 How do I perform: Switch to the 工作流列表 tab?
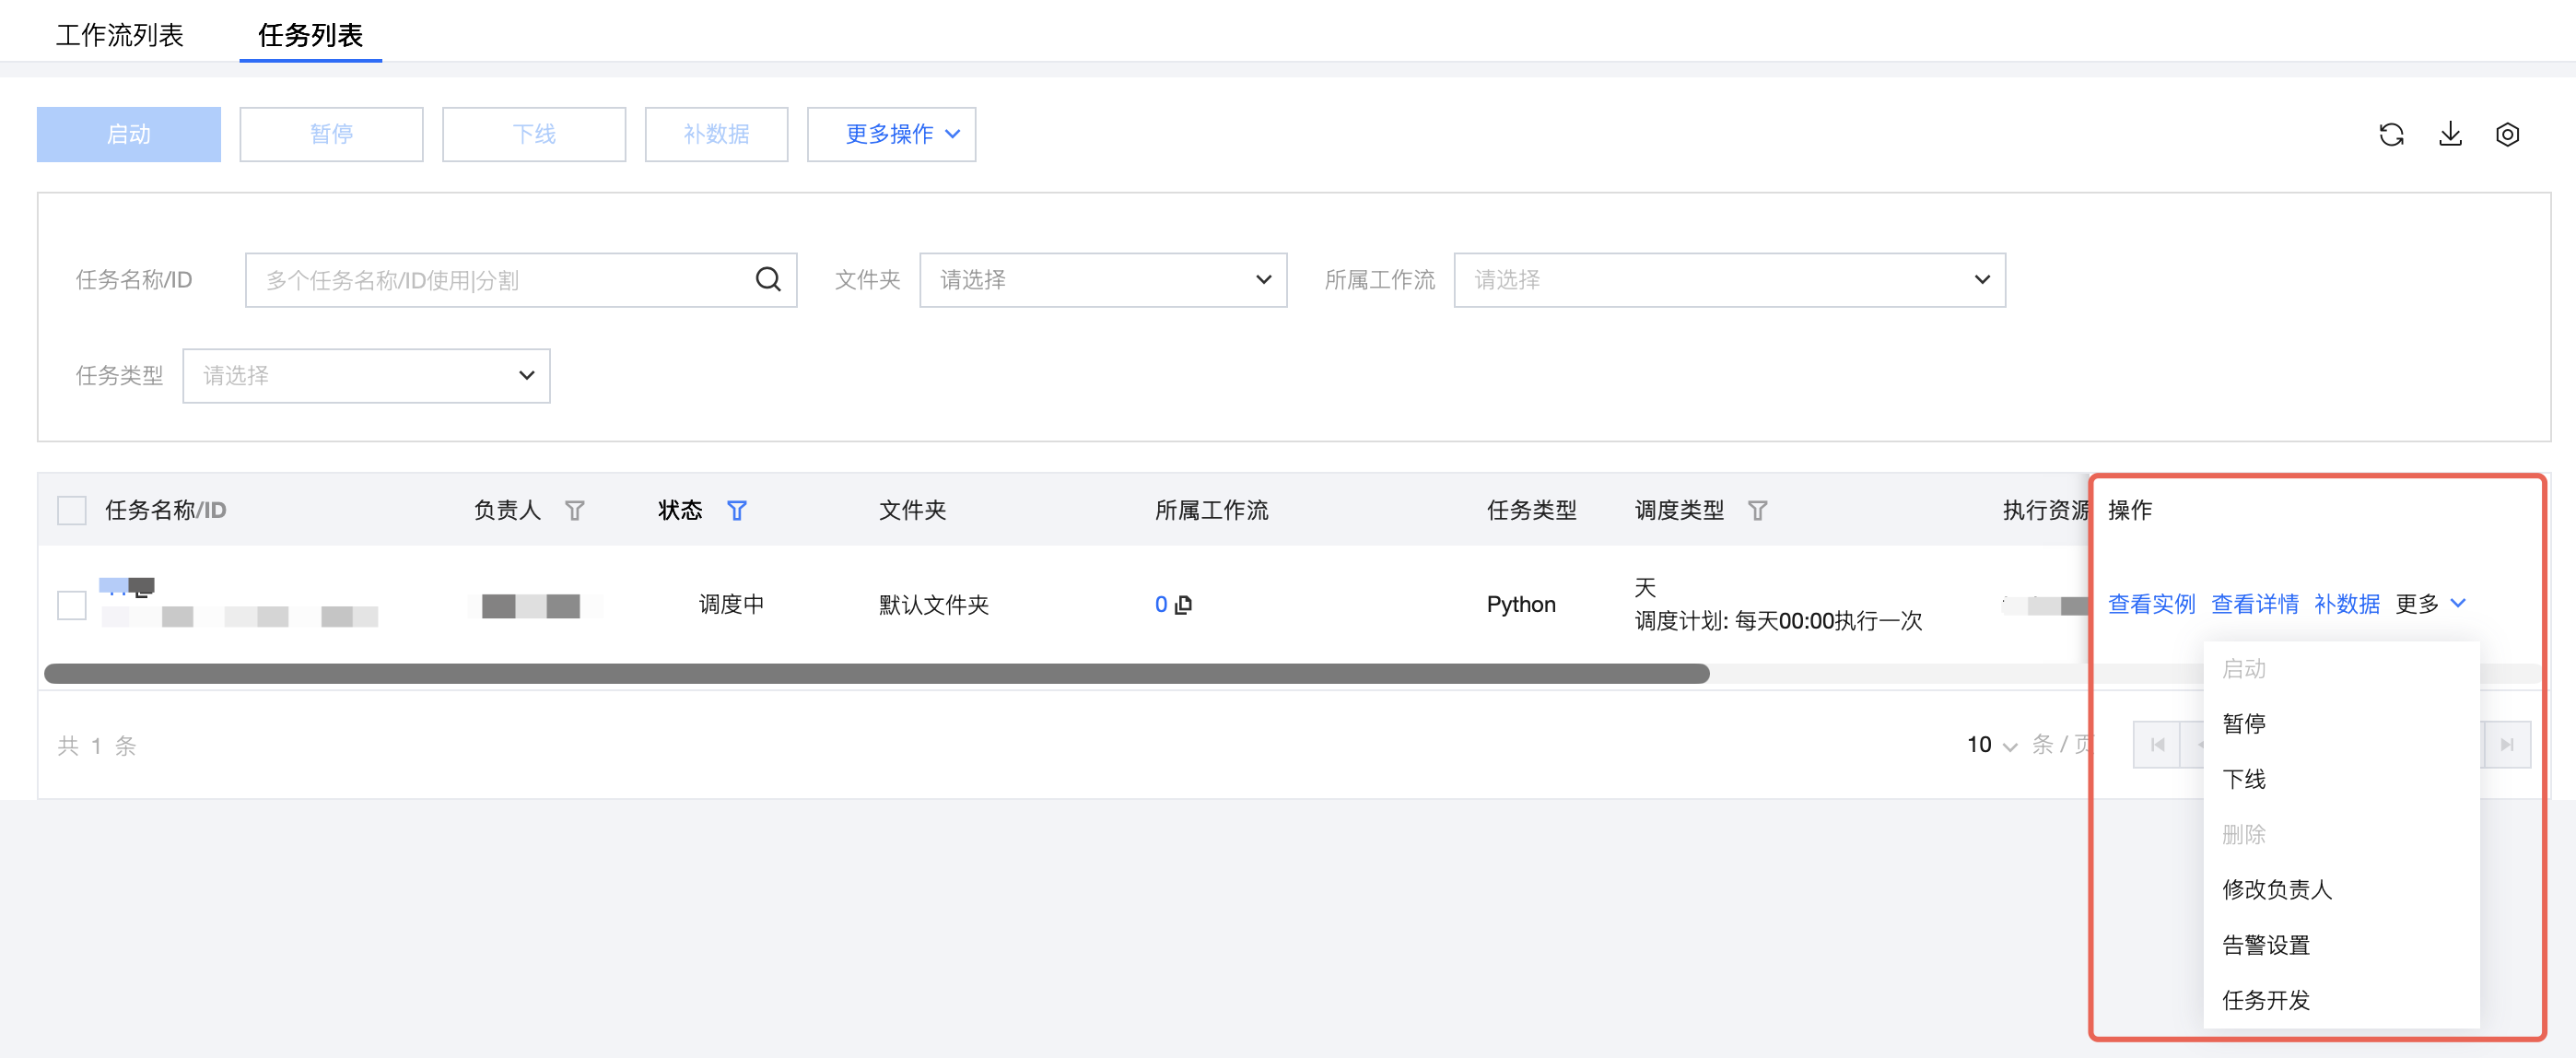[x=120, y=35]
